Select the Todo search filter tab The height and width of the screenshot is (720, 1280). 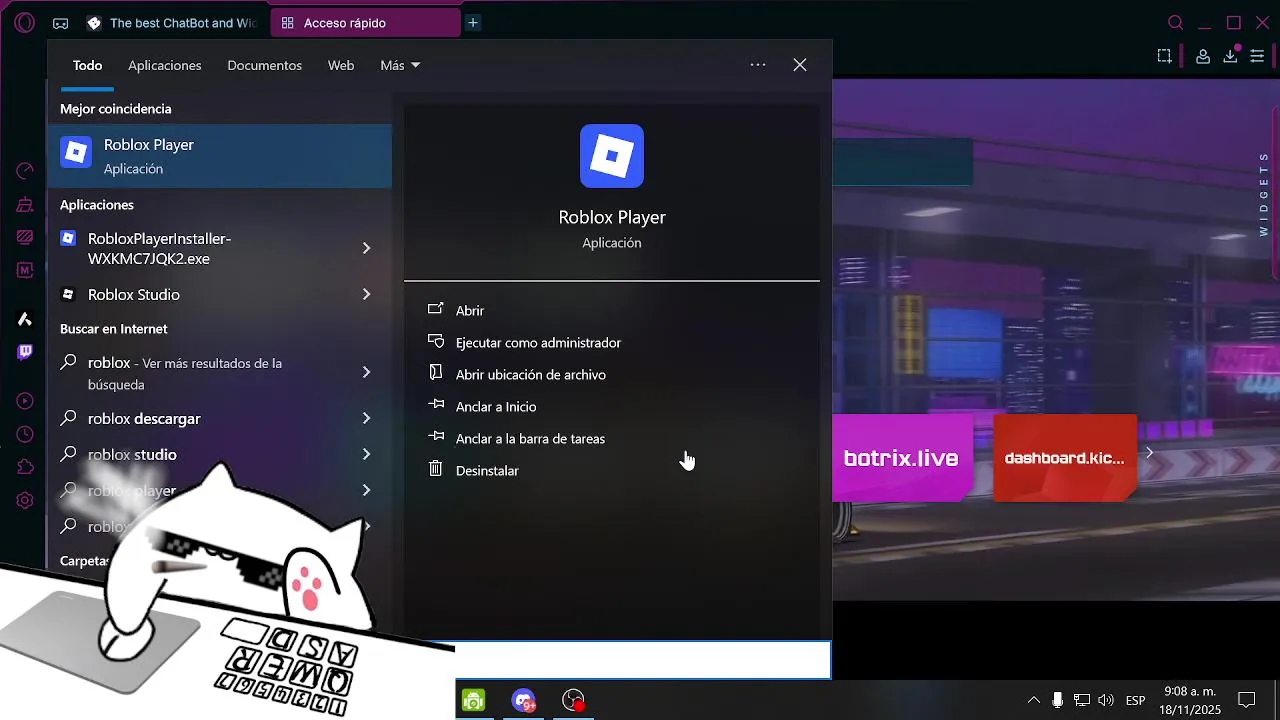(87, 65)
